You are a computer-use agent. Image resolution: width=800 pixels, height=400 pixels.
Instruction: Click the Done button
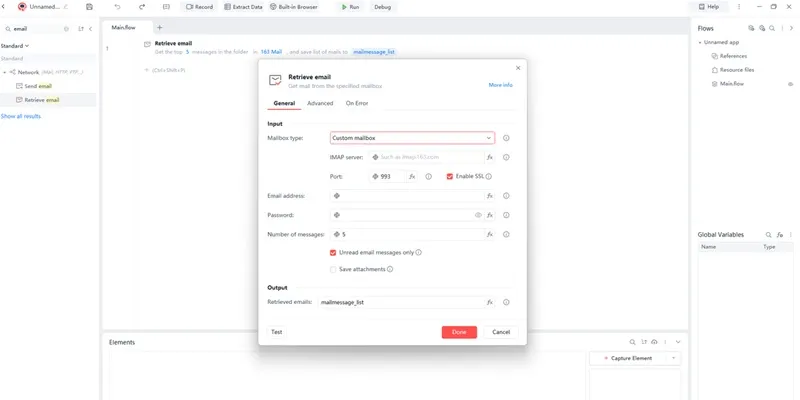click(459, 332)
